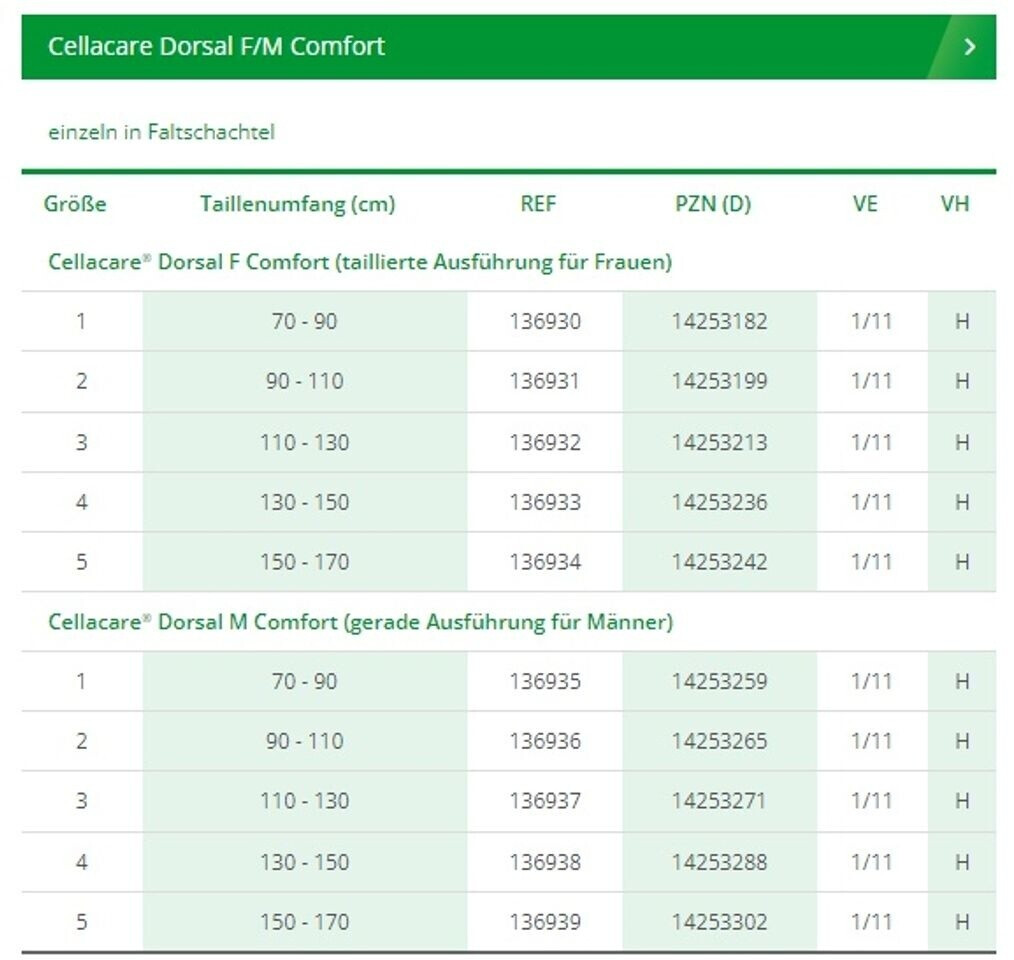Click the VE column header

click(x=865, y=204)
